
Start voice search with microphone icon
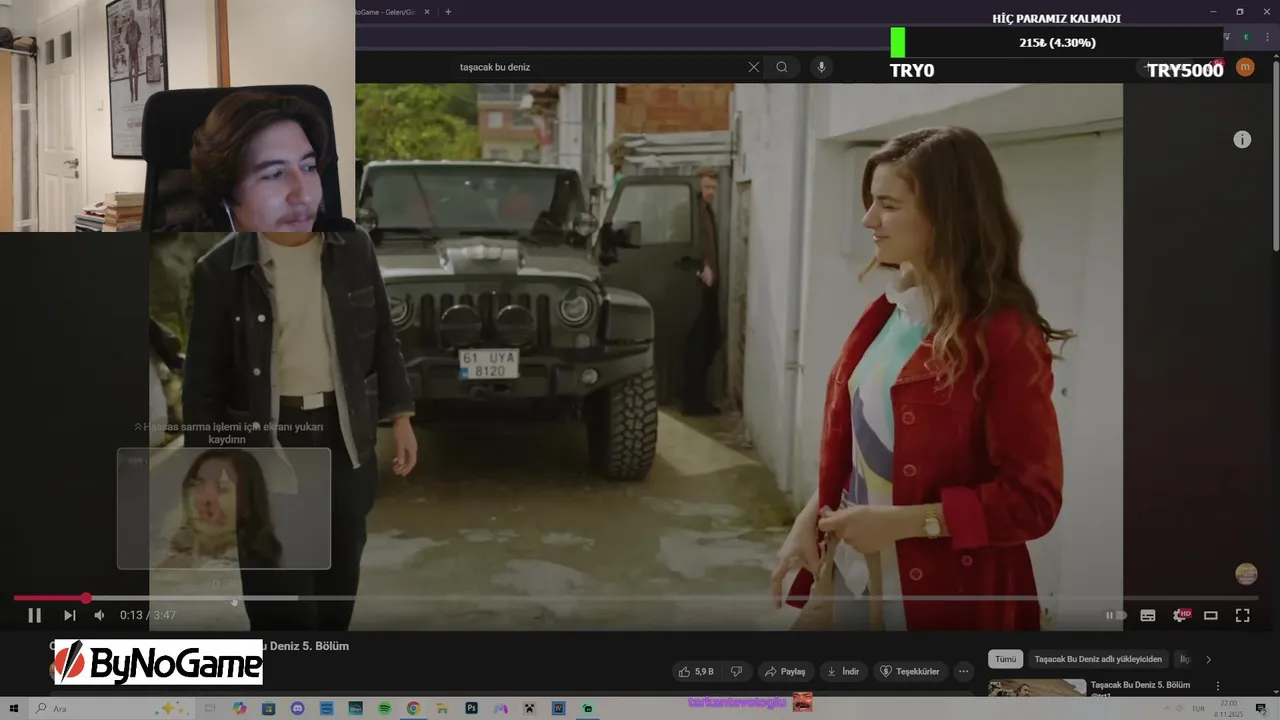(821, 67)
